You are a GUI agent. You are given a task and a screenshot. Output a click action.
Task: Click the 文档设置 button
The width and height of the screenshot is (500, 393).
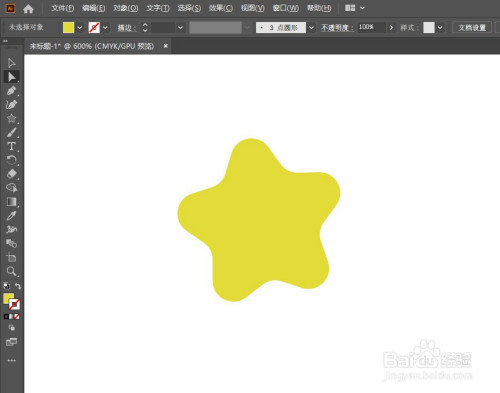472,28
